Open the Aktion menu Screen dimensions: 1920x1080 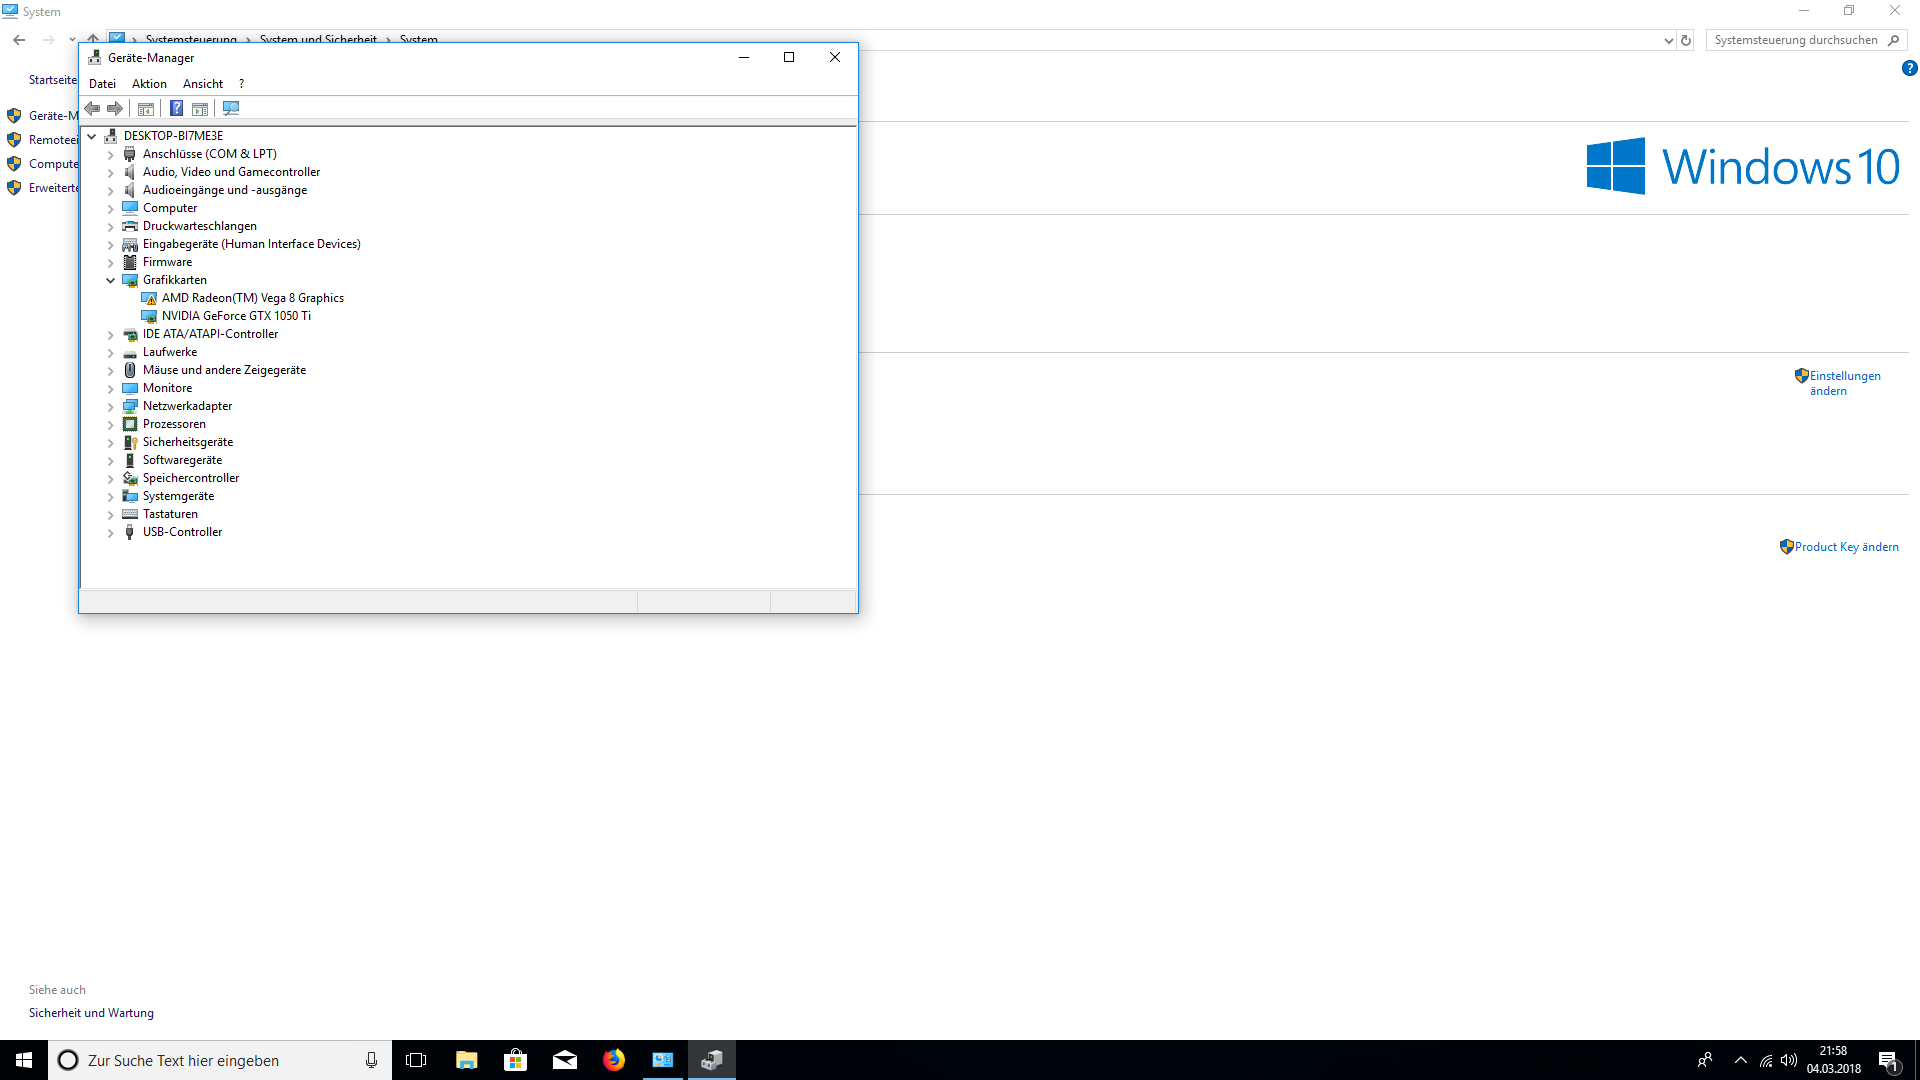[x=149, y=84]
